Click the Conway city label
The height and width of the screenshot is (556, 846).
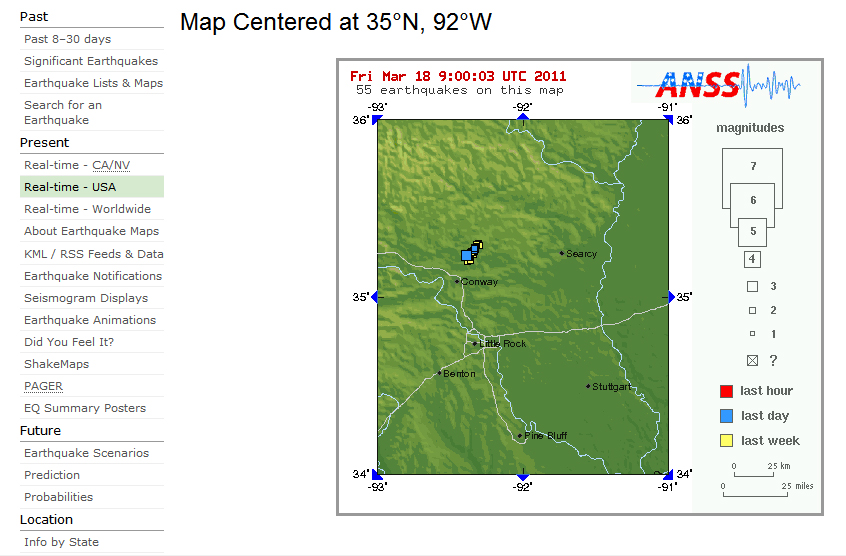point(479,282)
